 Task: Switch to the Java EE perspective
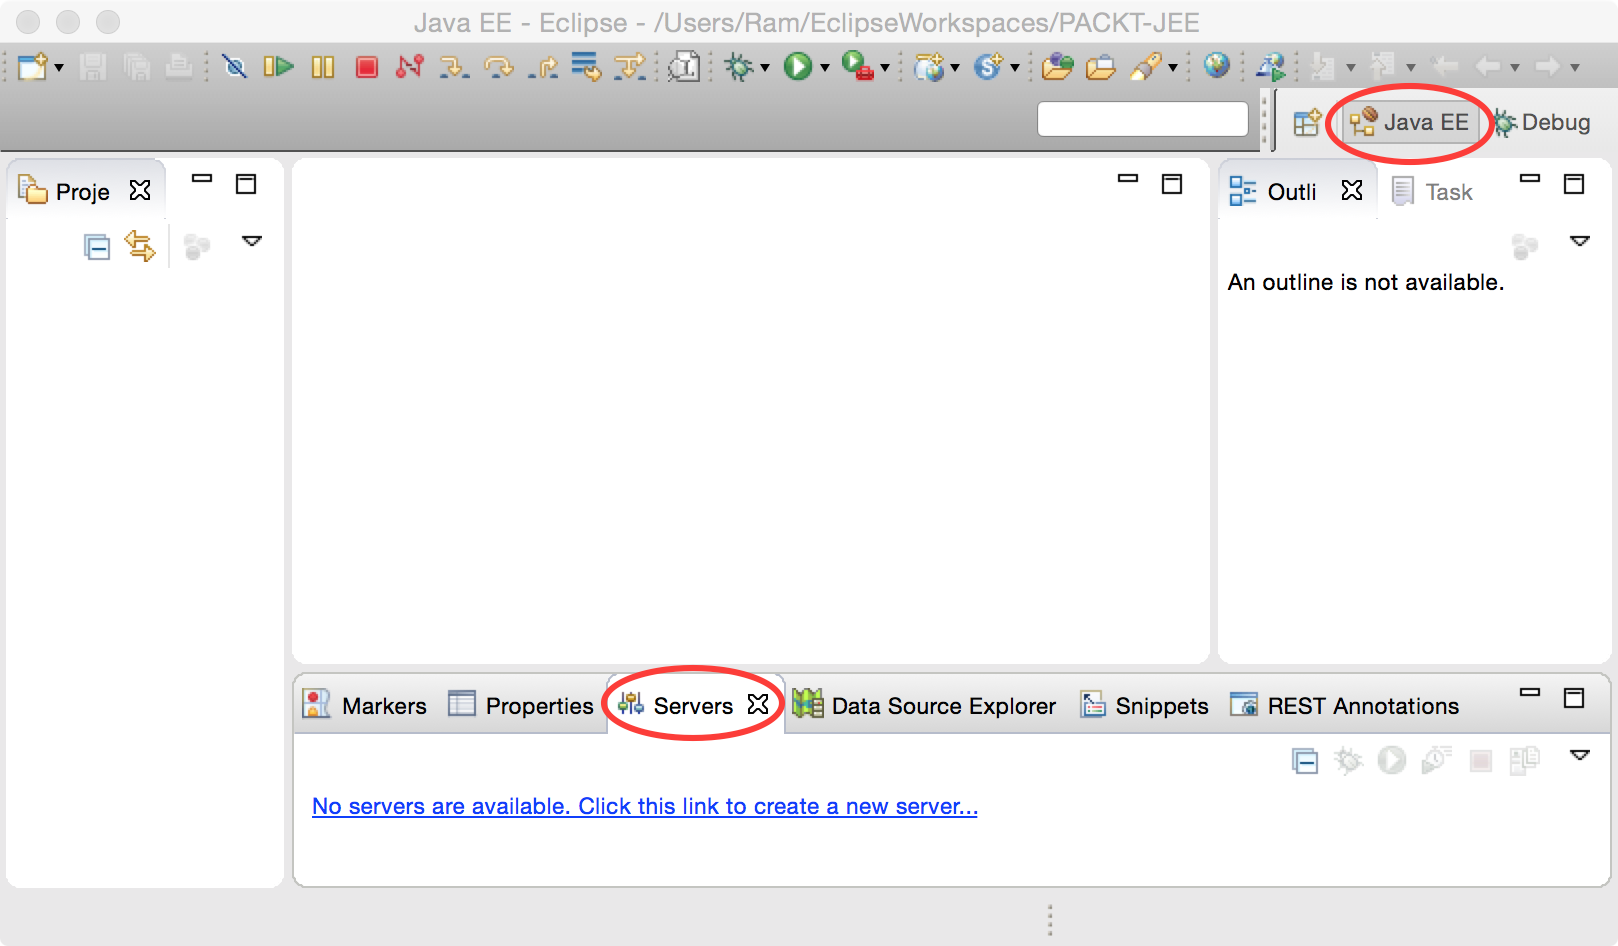1409,122
